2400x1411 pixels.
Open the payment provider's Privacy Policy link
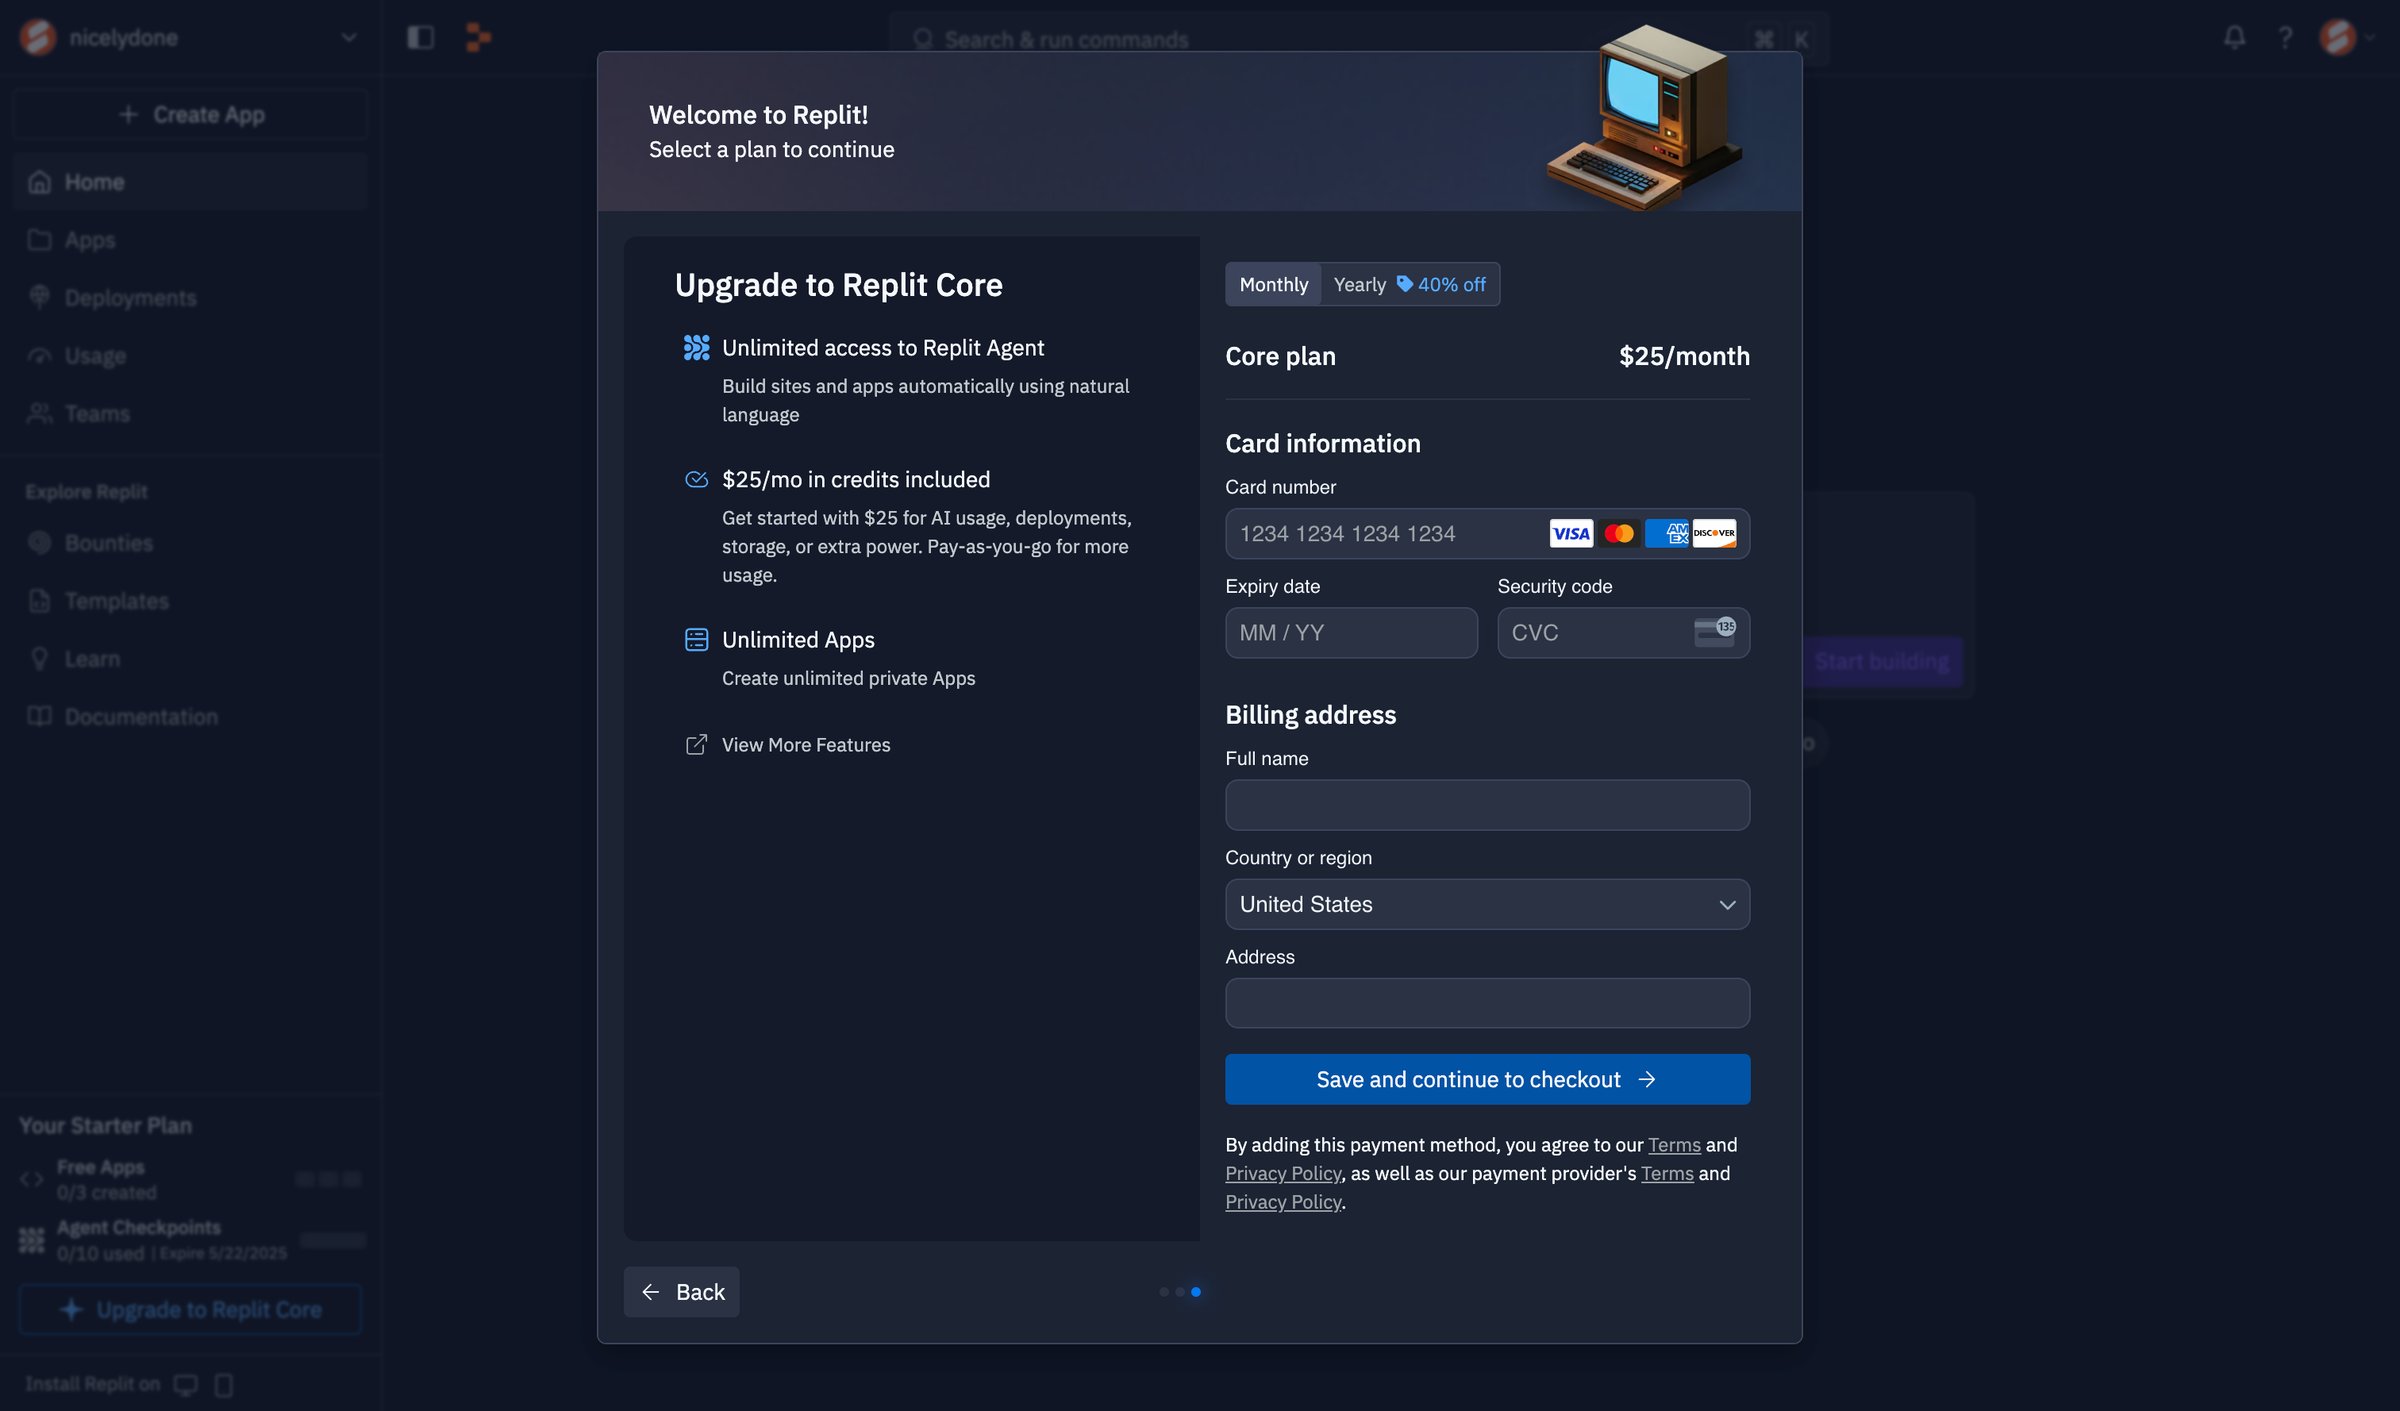pyautogui.click(x=1283, y=1202)
